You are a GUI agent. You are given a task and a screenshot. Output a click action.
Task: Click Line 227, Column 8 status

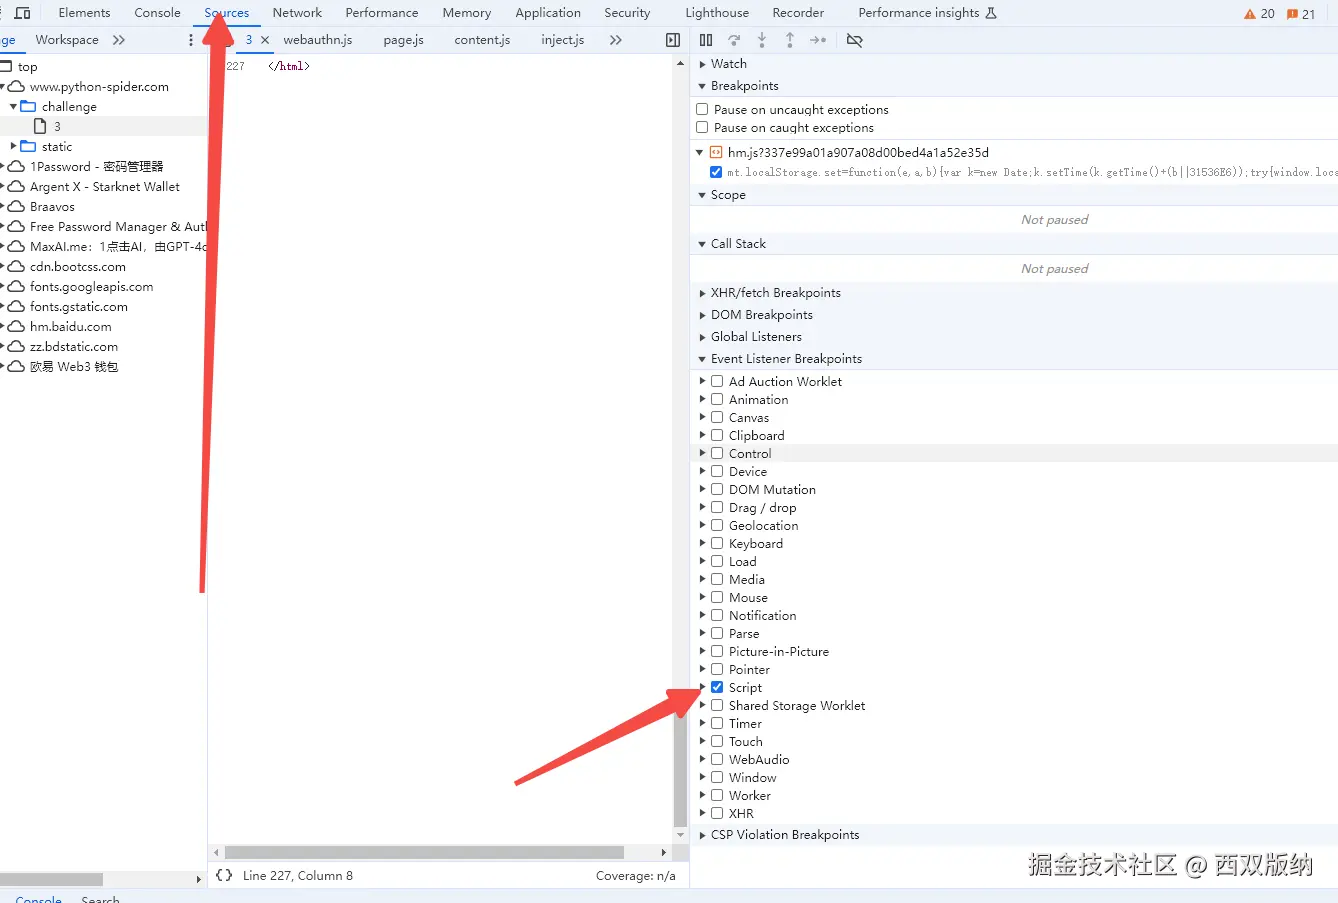[298, 875]
